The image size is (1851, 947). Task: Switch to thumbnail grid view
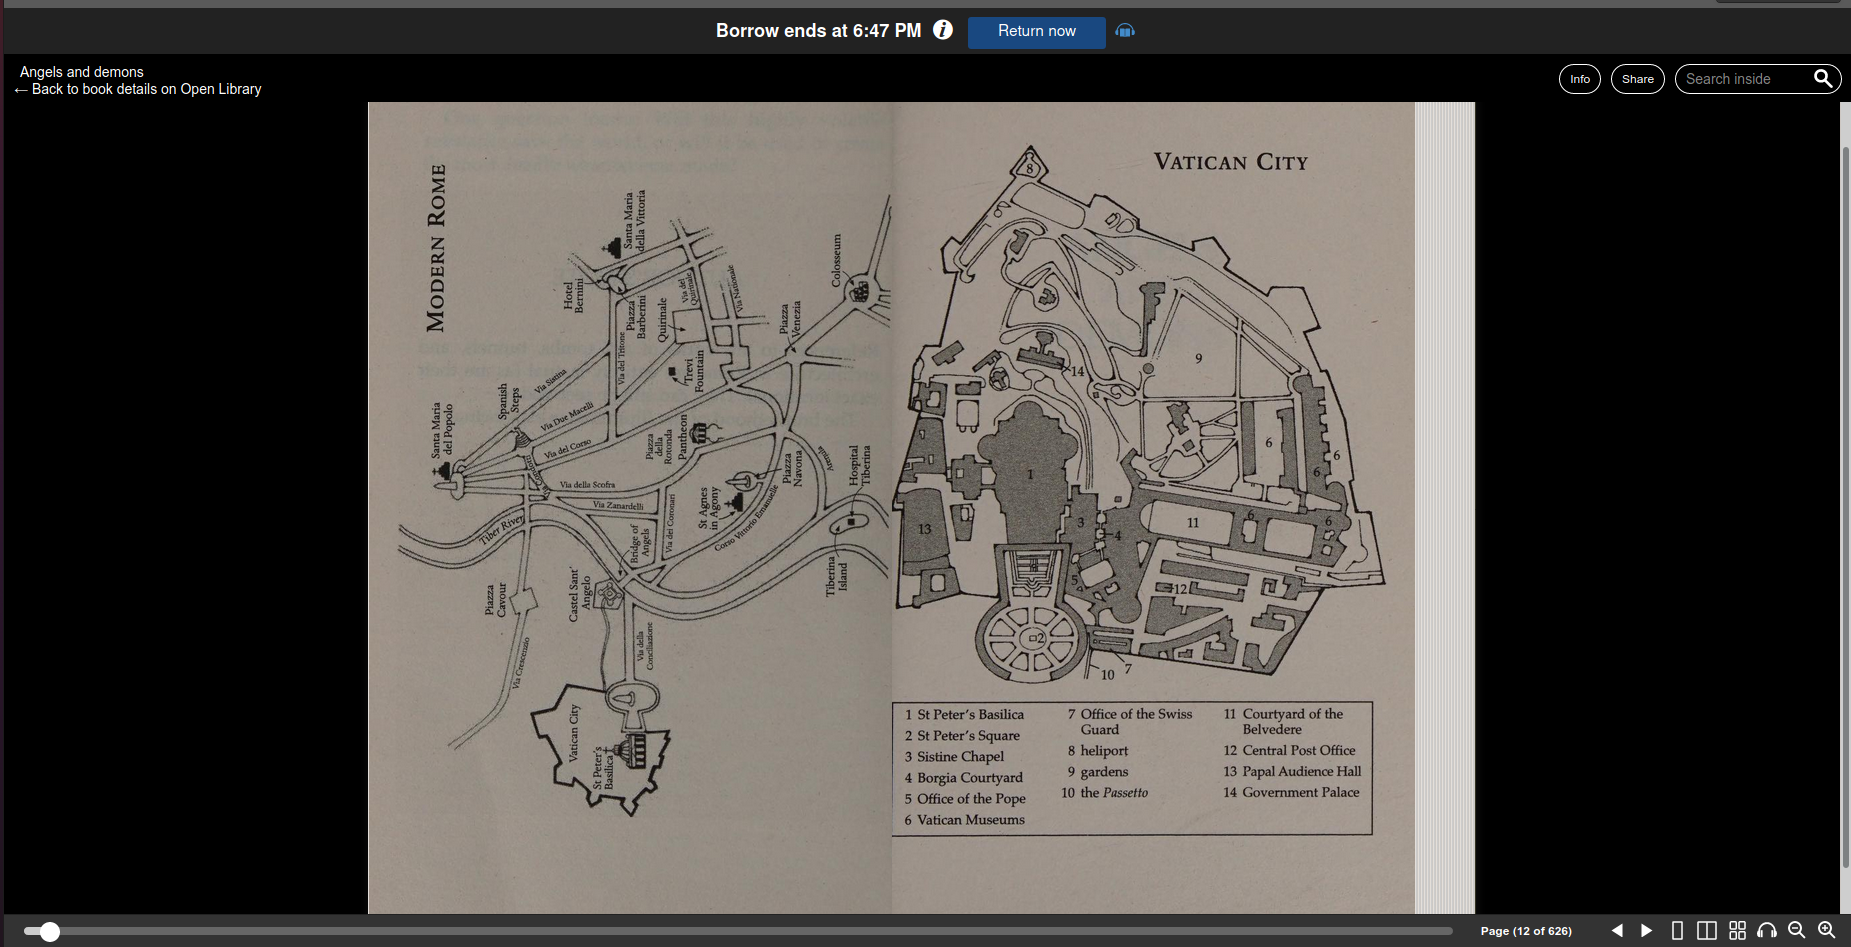[1738, 931]
